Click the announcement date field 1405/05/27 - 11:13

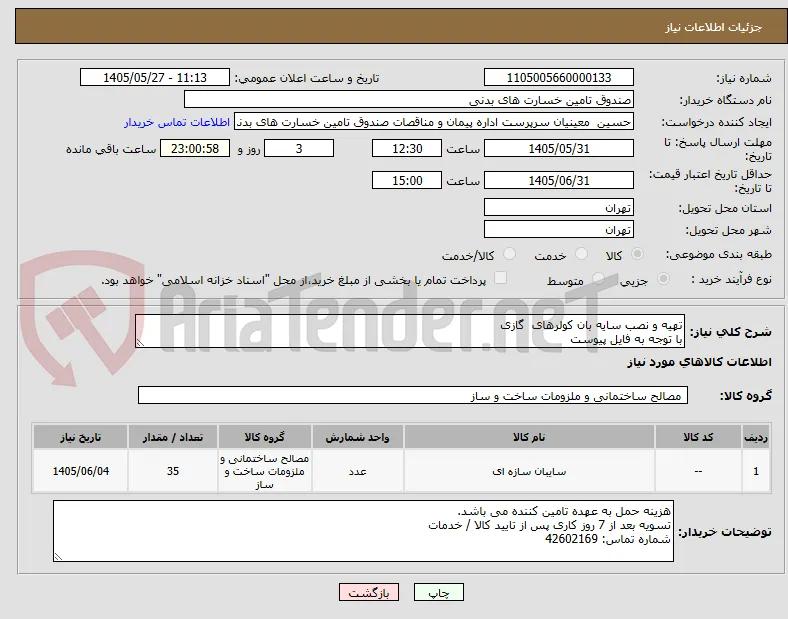click(155, 77)
